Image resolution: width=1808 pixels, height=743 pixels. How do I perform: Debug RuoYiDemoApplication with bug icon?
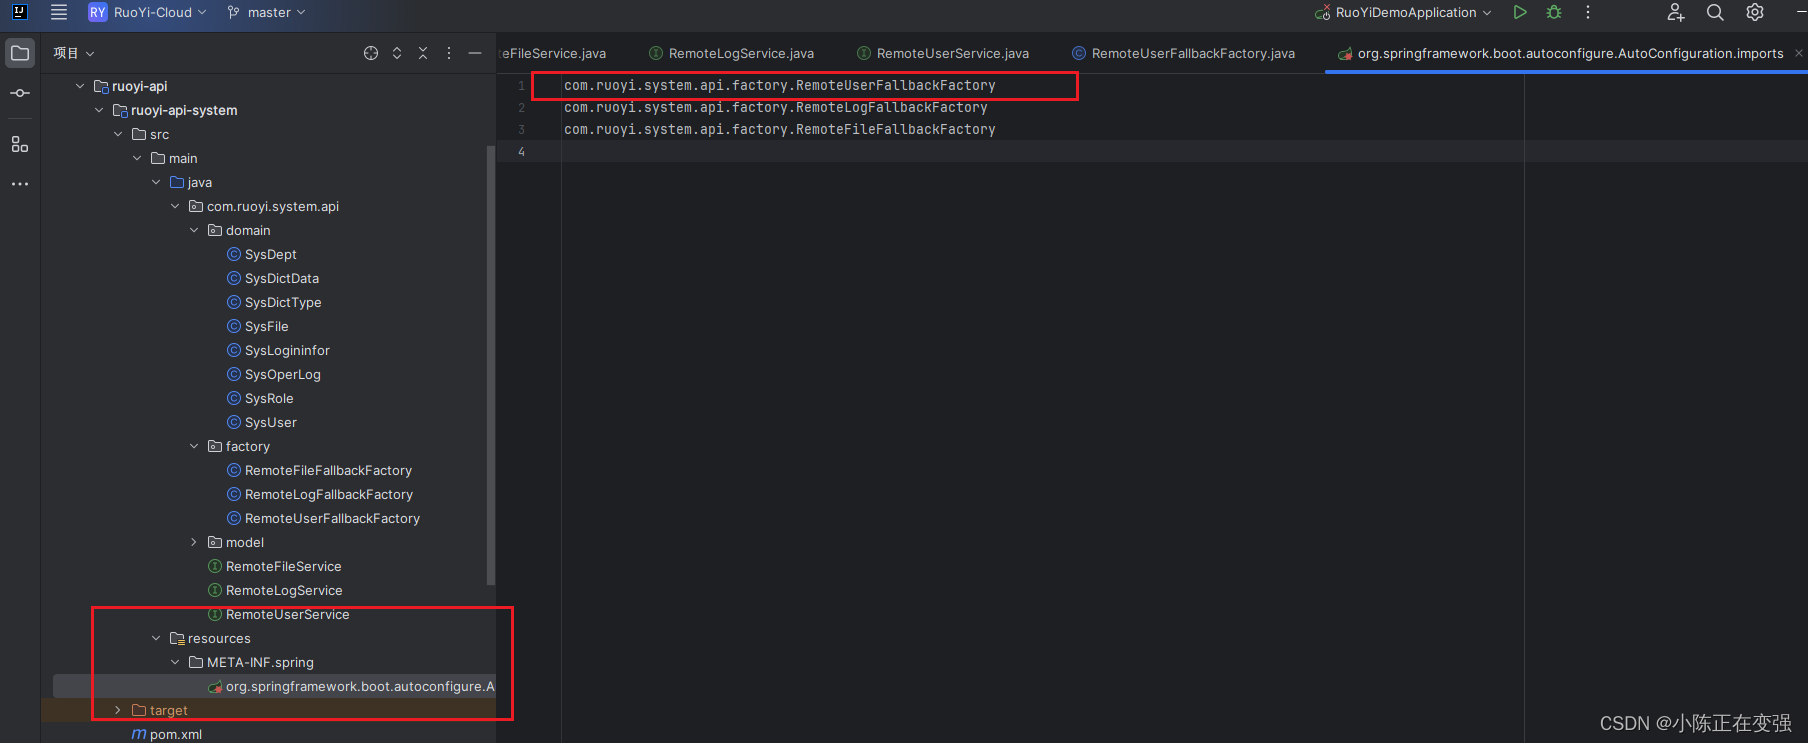tap(1554, 12)
